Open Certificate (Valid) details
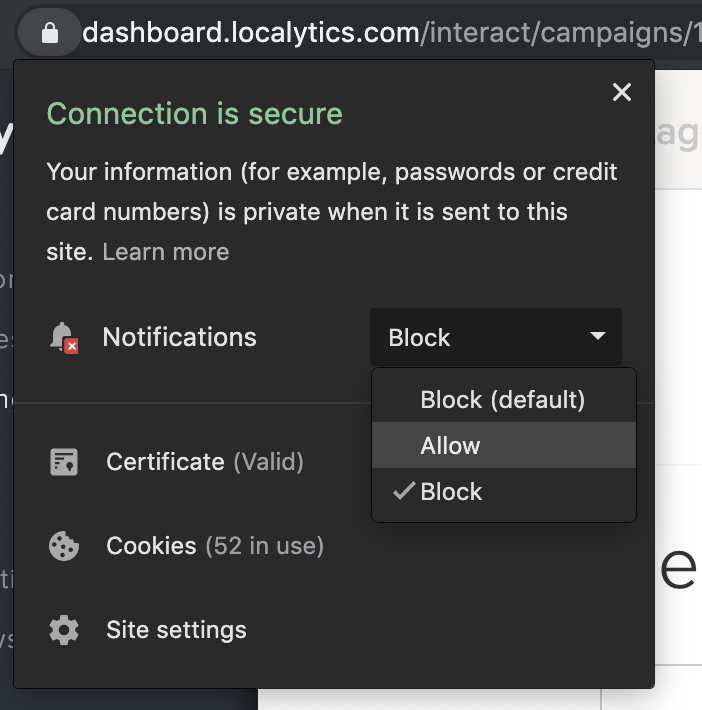Viewport: 702px width, 710px height. click(204, 462)
